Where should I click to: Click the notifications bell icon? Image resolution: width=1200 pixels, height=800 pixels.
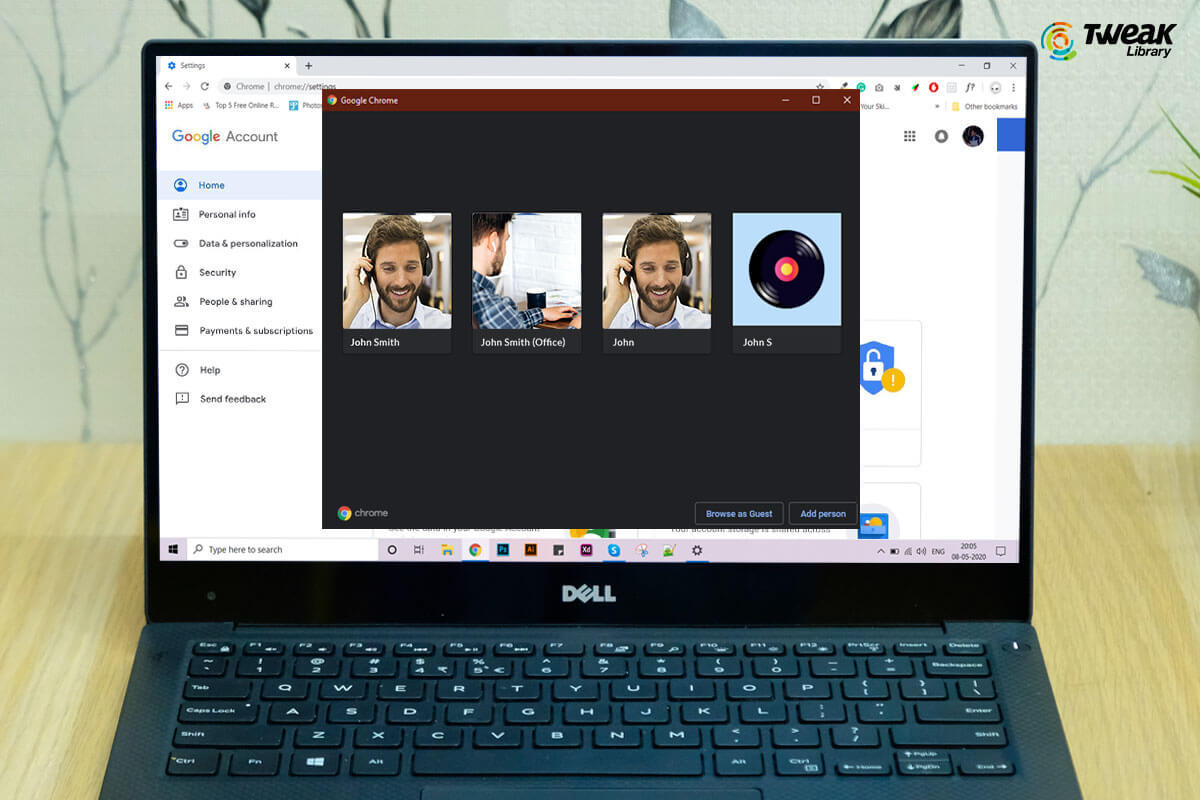pyautogui.click(x=941, y=136)
